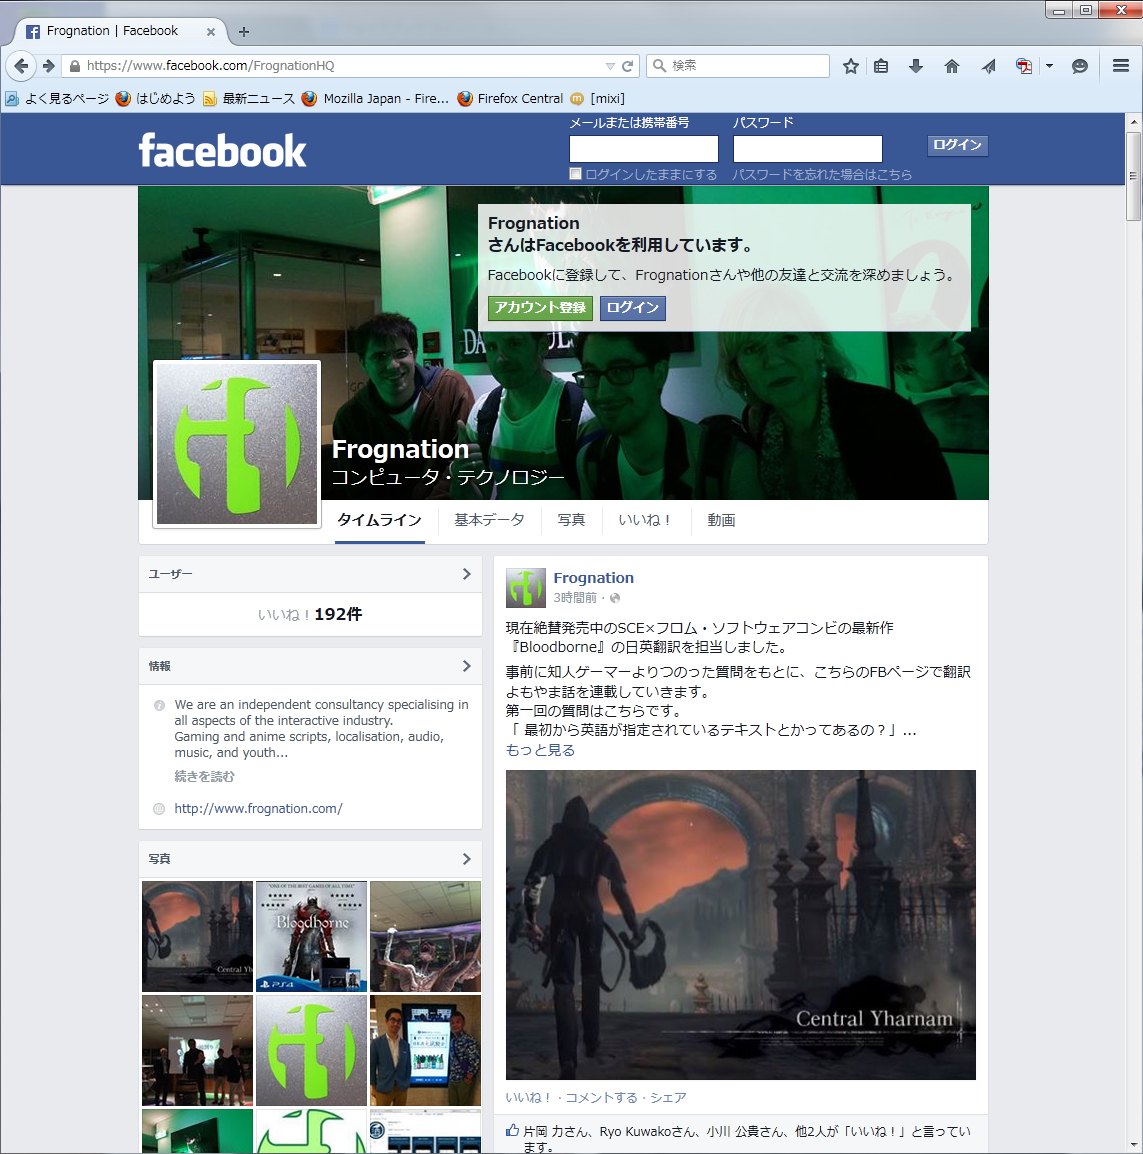Expand the ユーザー section chevron

click(467, 574)
